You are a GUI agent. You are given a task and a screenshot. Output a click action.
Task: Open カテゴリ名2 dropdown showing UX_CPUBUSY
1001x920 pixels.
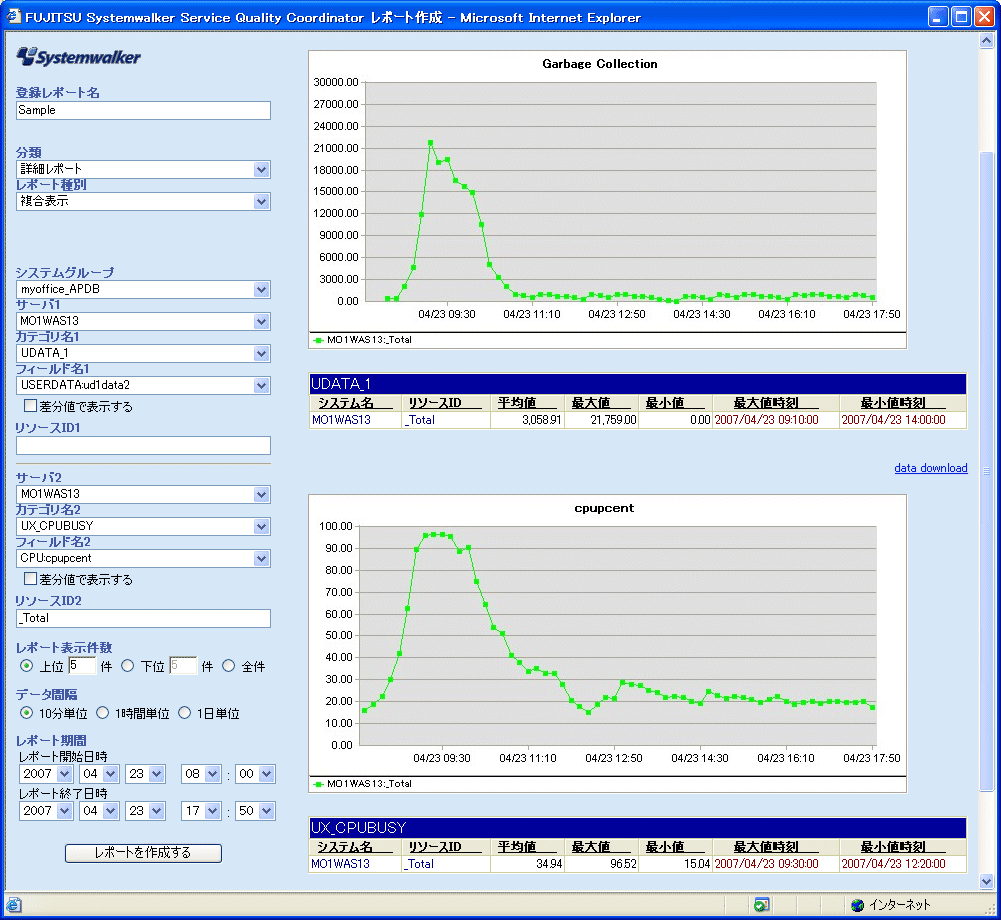pyautogui.click(x=143, y=526)
